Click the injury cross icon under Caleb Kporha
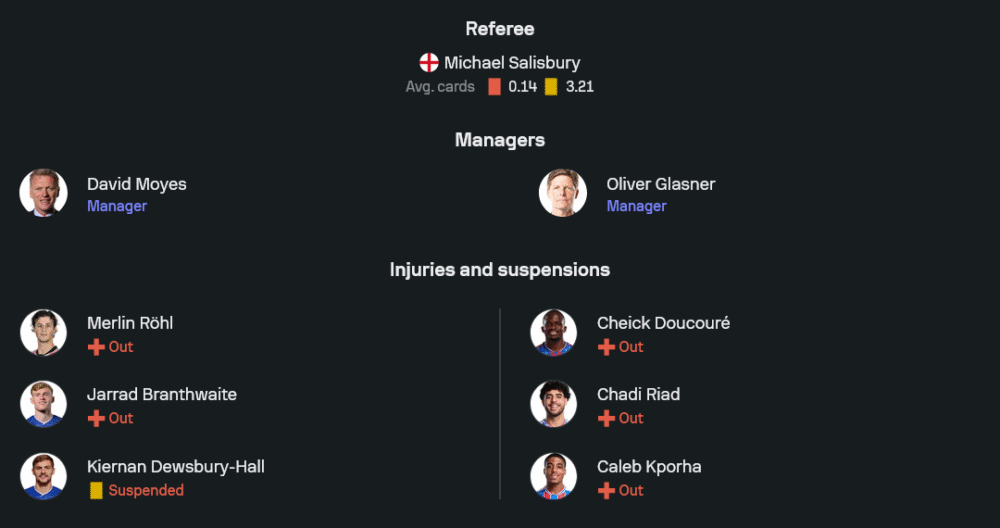The height and width of the screenshot is (528, 1000). pyautogui.click(x=606, y=491)
